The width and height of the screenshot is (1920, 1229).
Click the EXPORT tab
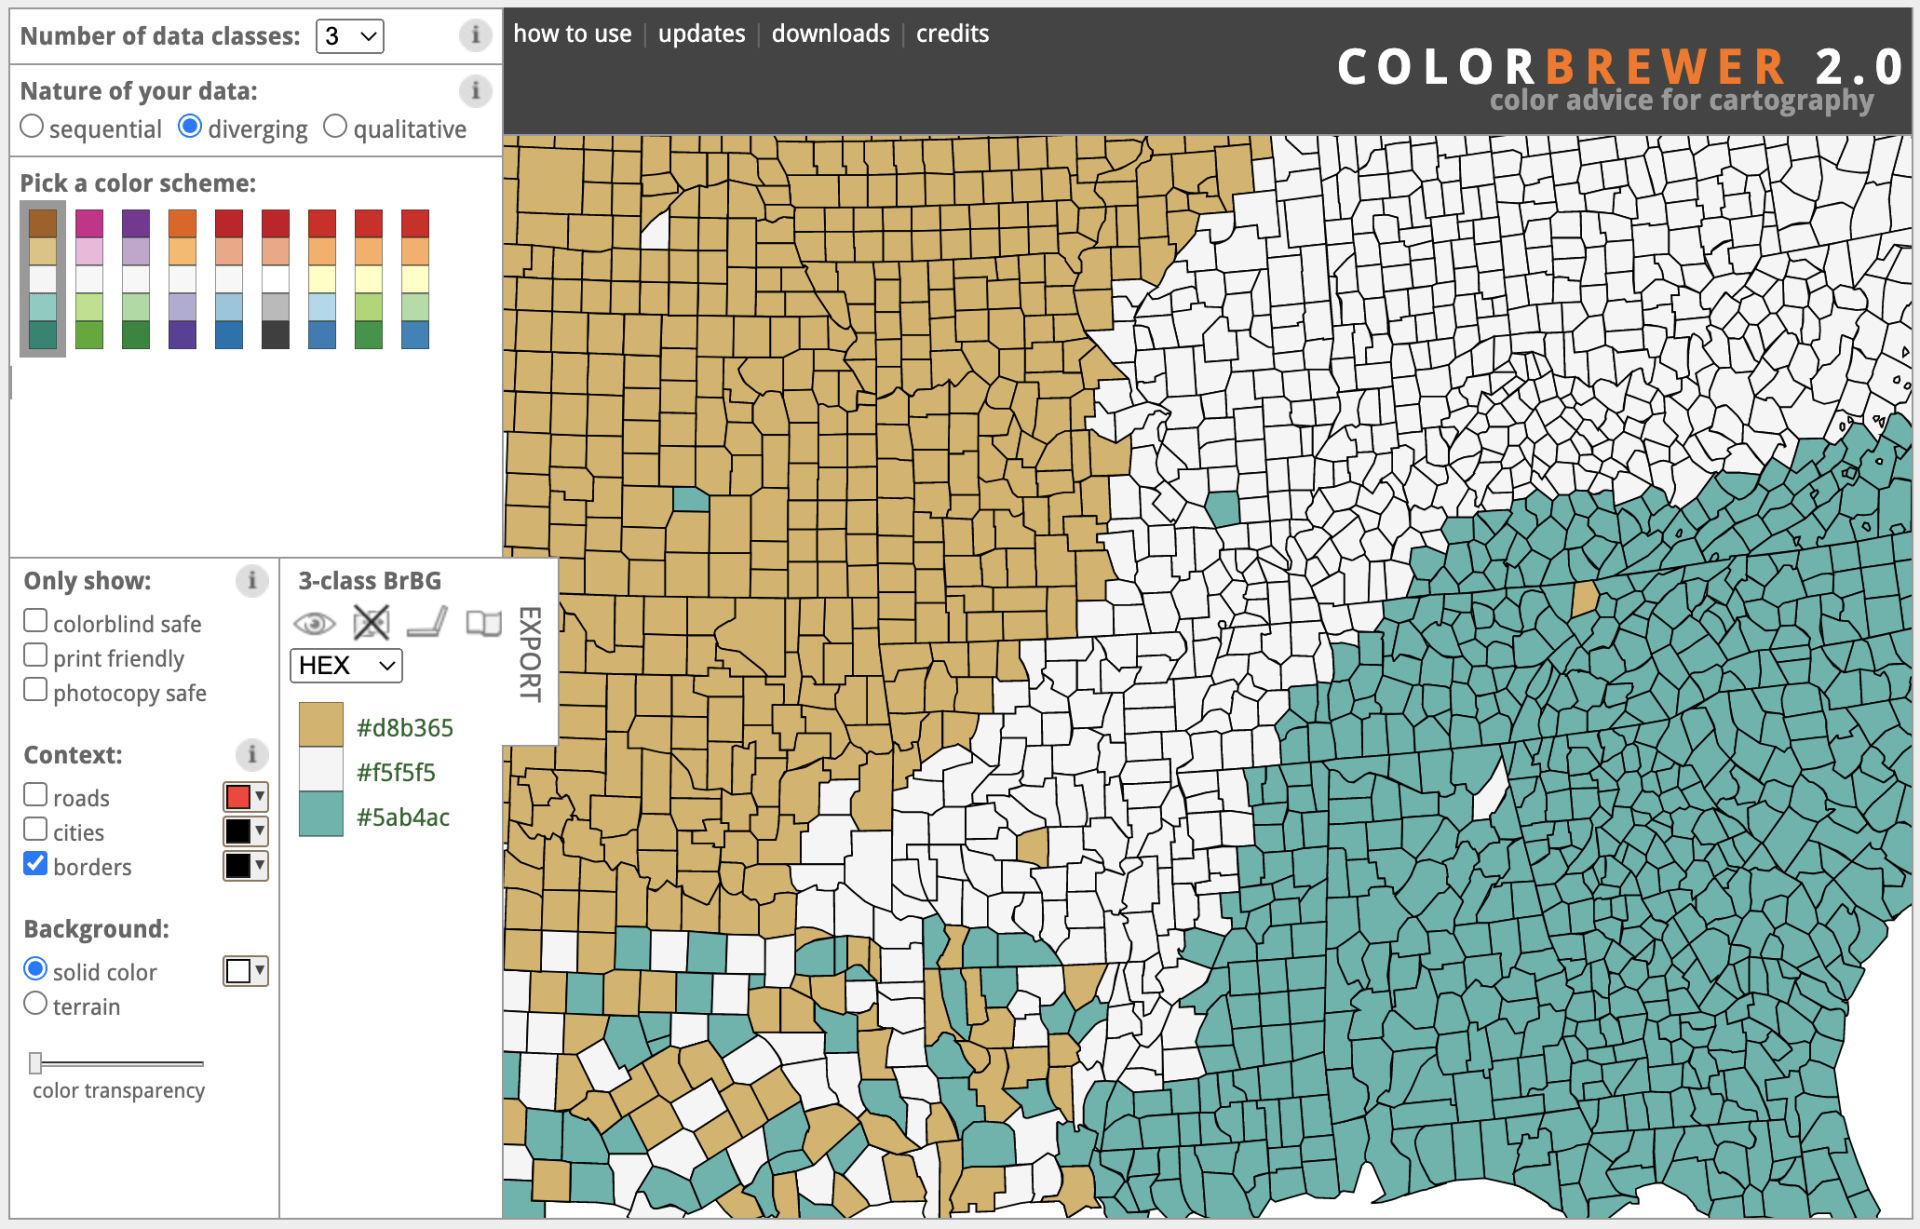[x=529, y=650]
